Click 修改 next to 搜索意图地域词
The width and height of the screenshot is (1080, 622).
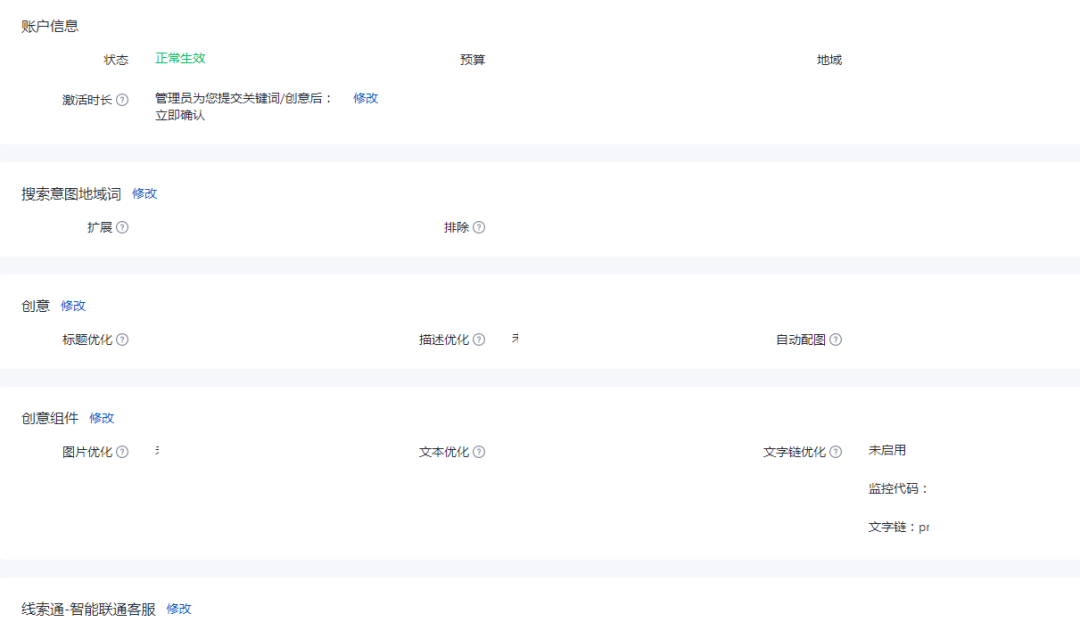click(x=146, y=194)
